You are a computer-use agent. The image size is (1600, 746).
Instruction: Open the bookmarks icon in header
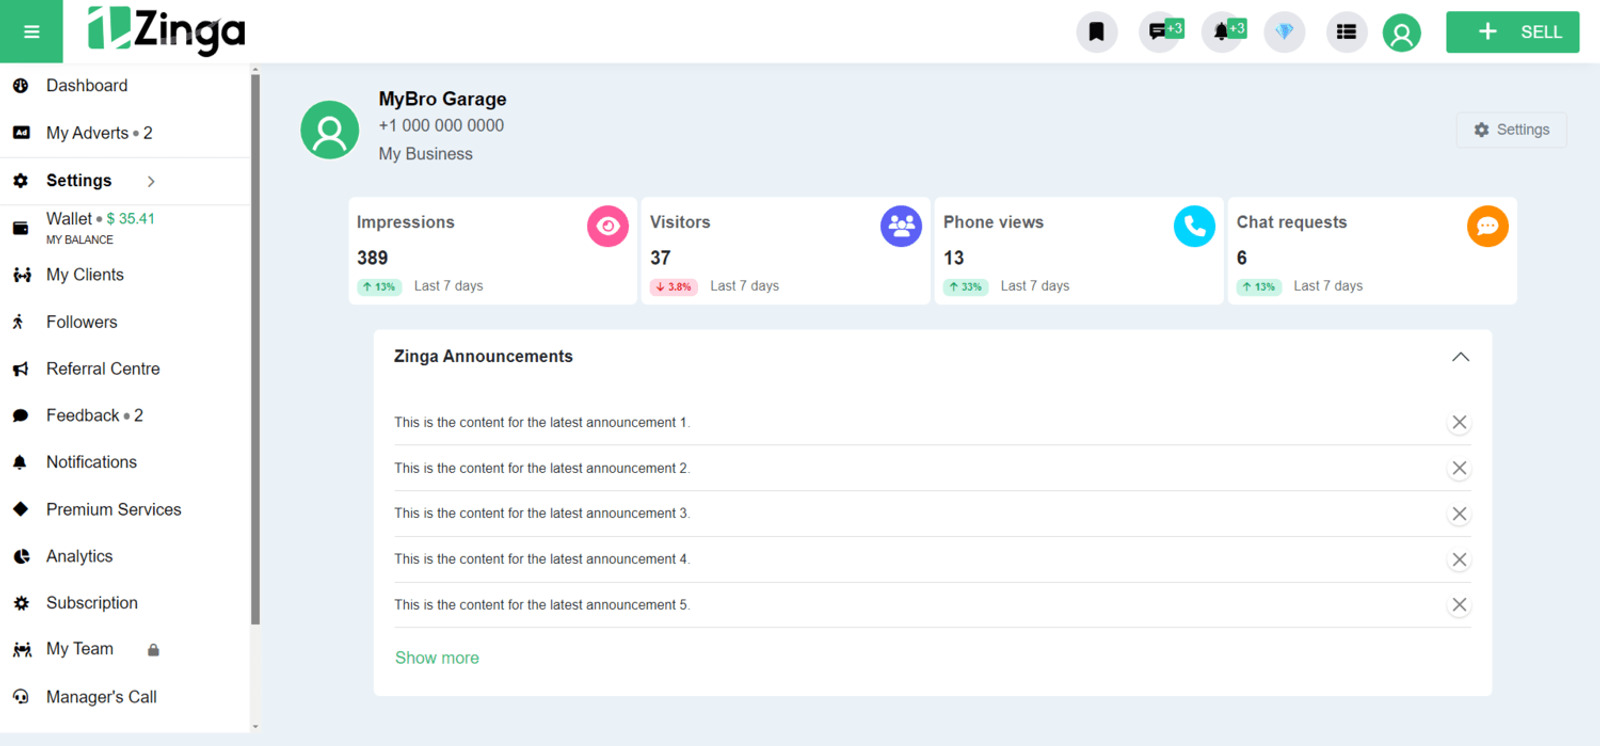1096,32
